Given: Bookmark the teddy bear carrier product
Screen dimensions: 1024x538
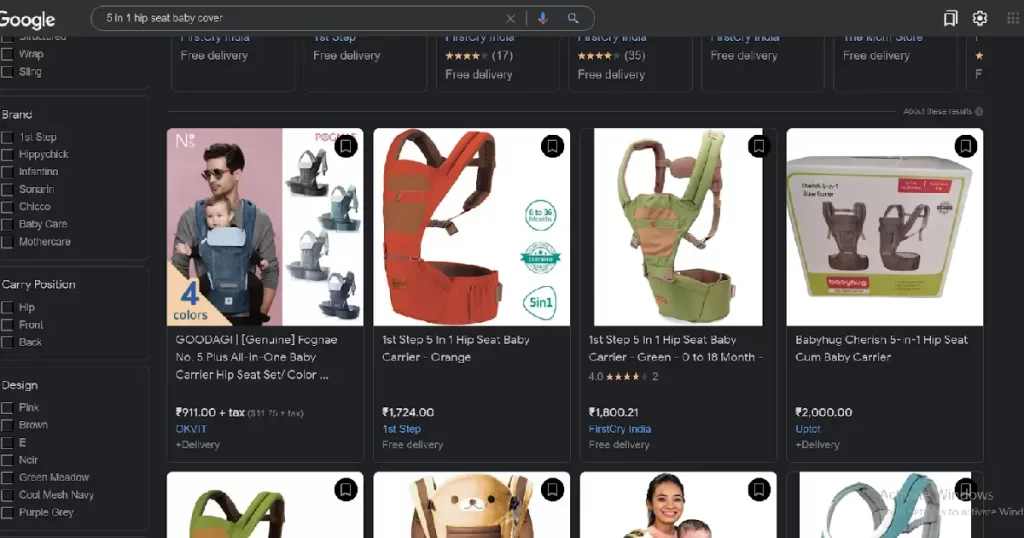Looking at the screenshot, I should [552, 490].
